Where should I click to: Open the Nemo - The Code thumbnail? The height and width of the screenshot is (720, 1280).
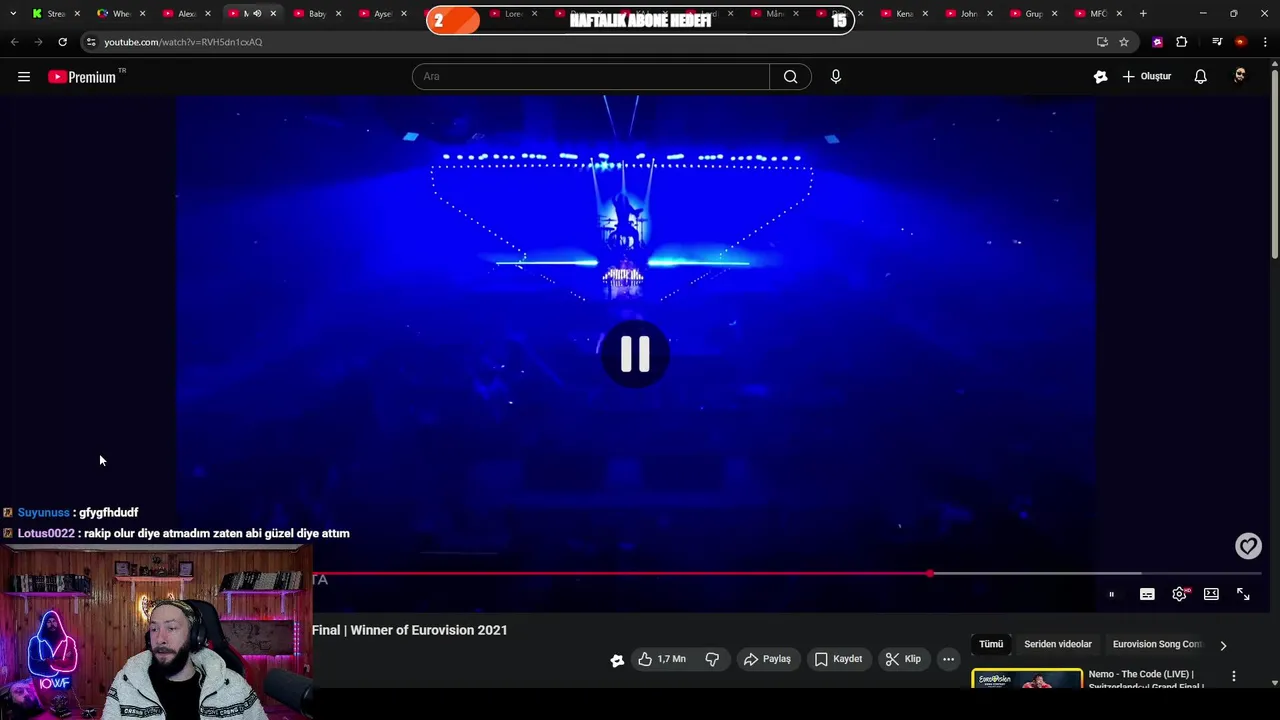tap(1027, 679)
